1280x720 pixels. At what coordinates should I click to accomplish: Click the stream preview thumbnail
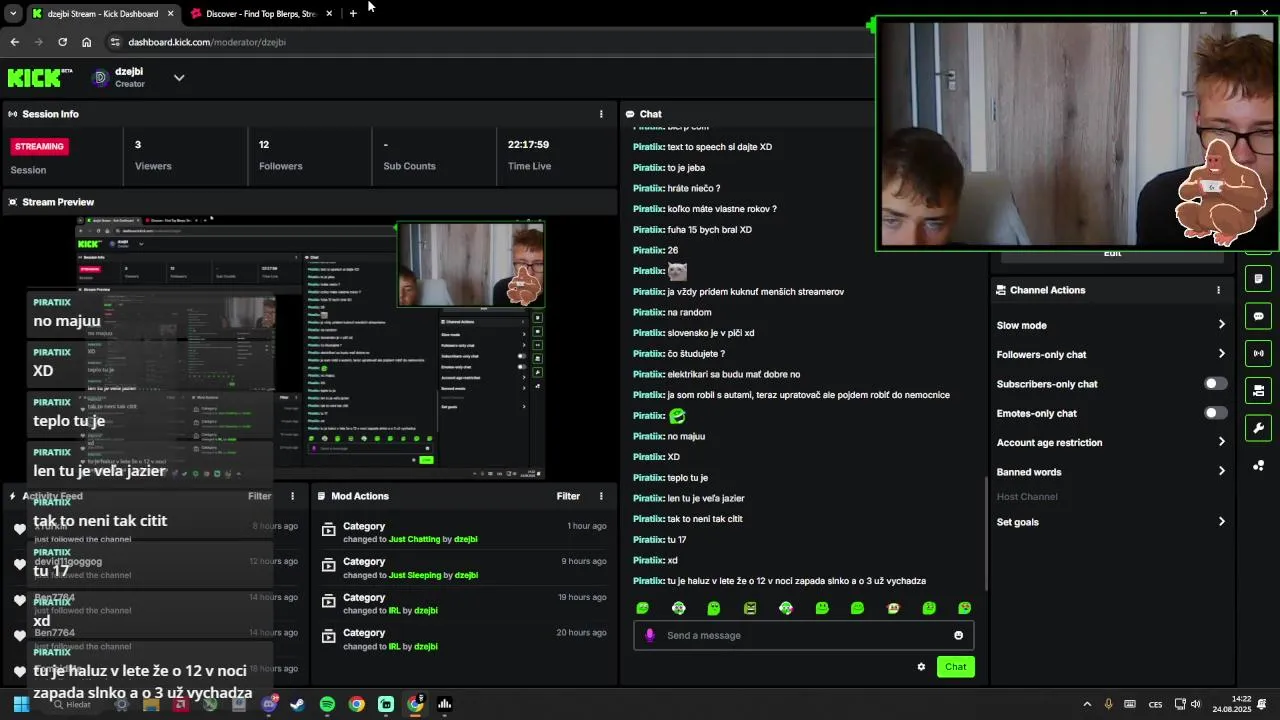pos(311,347)
